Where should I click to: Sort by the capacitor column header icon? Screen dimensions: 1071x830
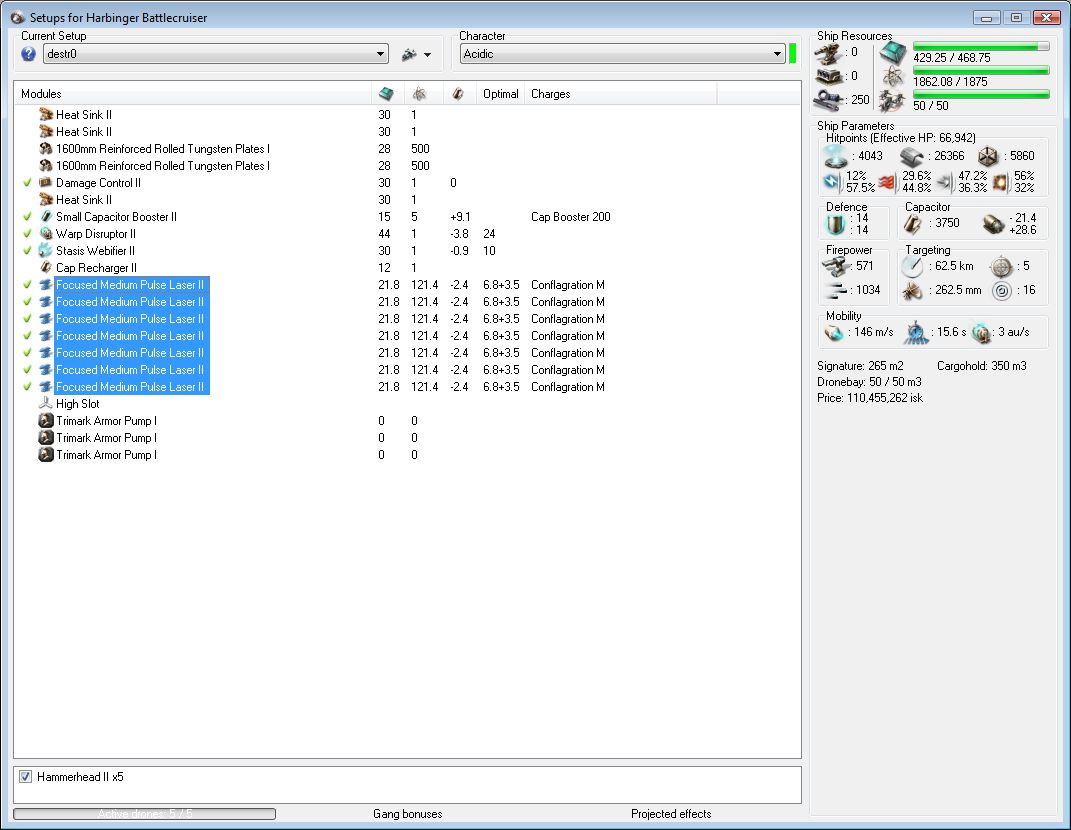[x=458, y=94]
